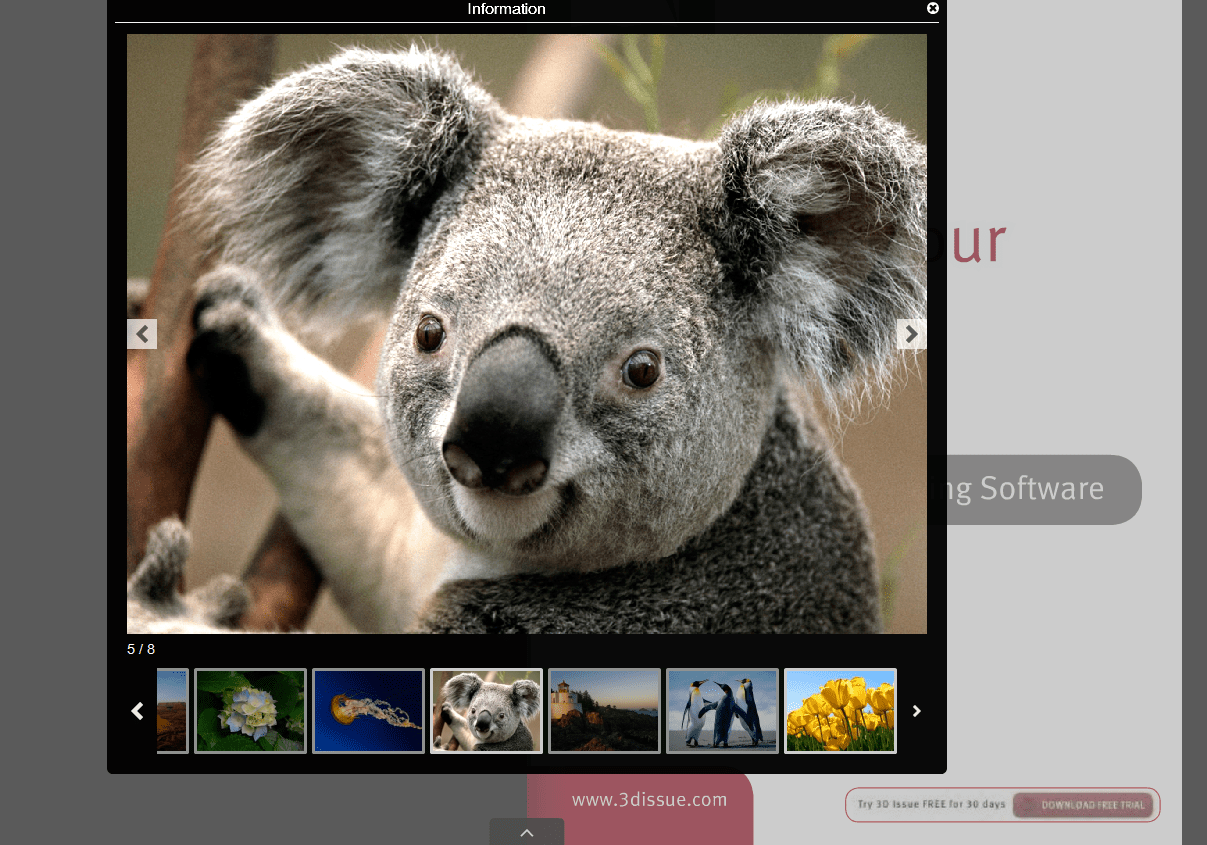Image resolution: width=1207 pixels, height=845 pixels.
Task: Click the right arrow of the thumbnail strip
Action: point(917,711)
